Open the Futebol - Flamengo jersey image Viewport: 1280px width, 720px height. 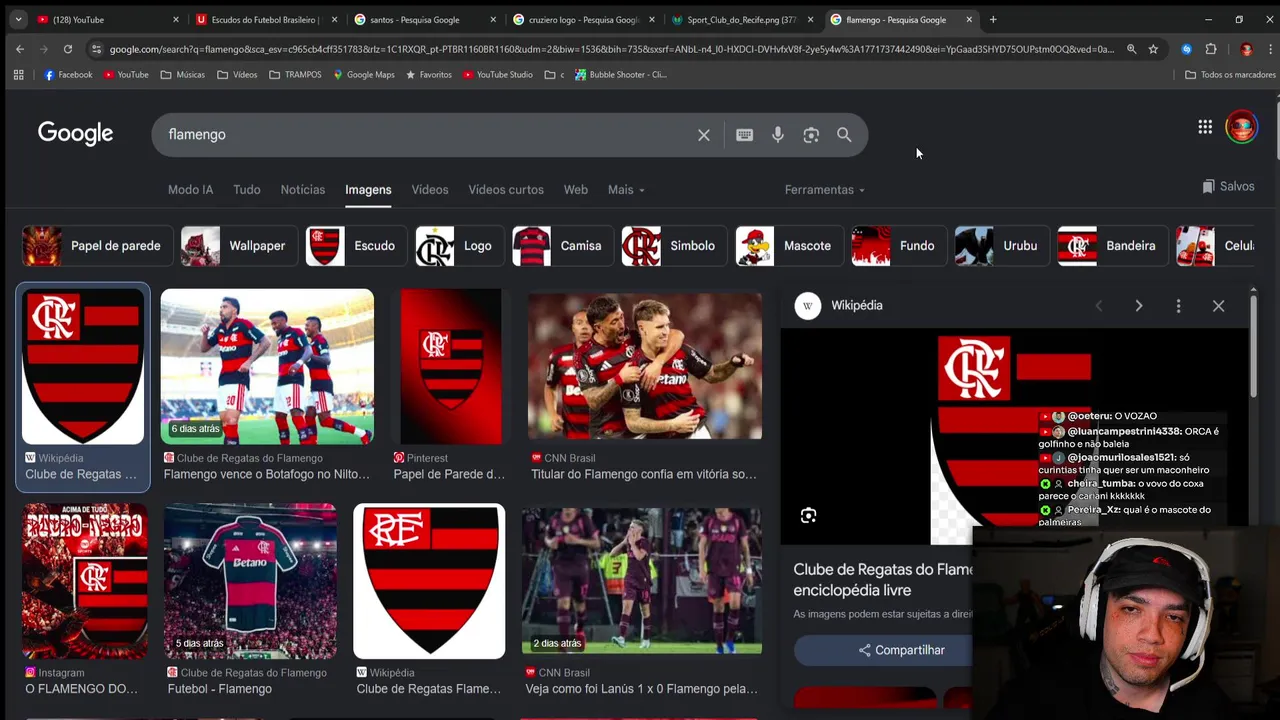pos(250,581)
